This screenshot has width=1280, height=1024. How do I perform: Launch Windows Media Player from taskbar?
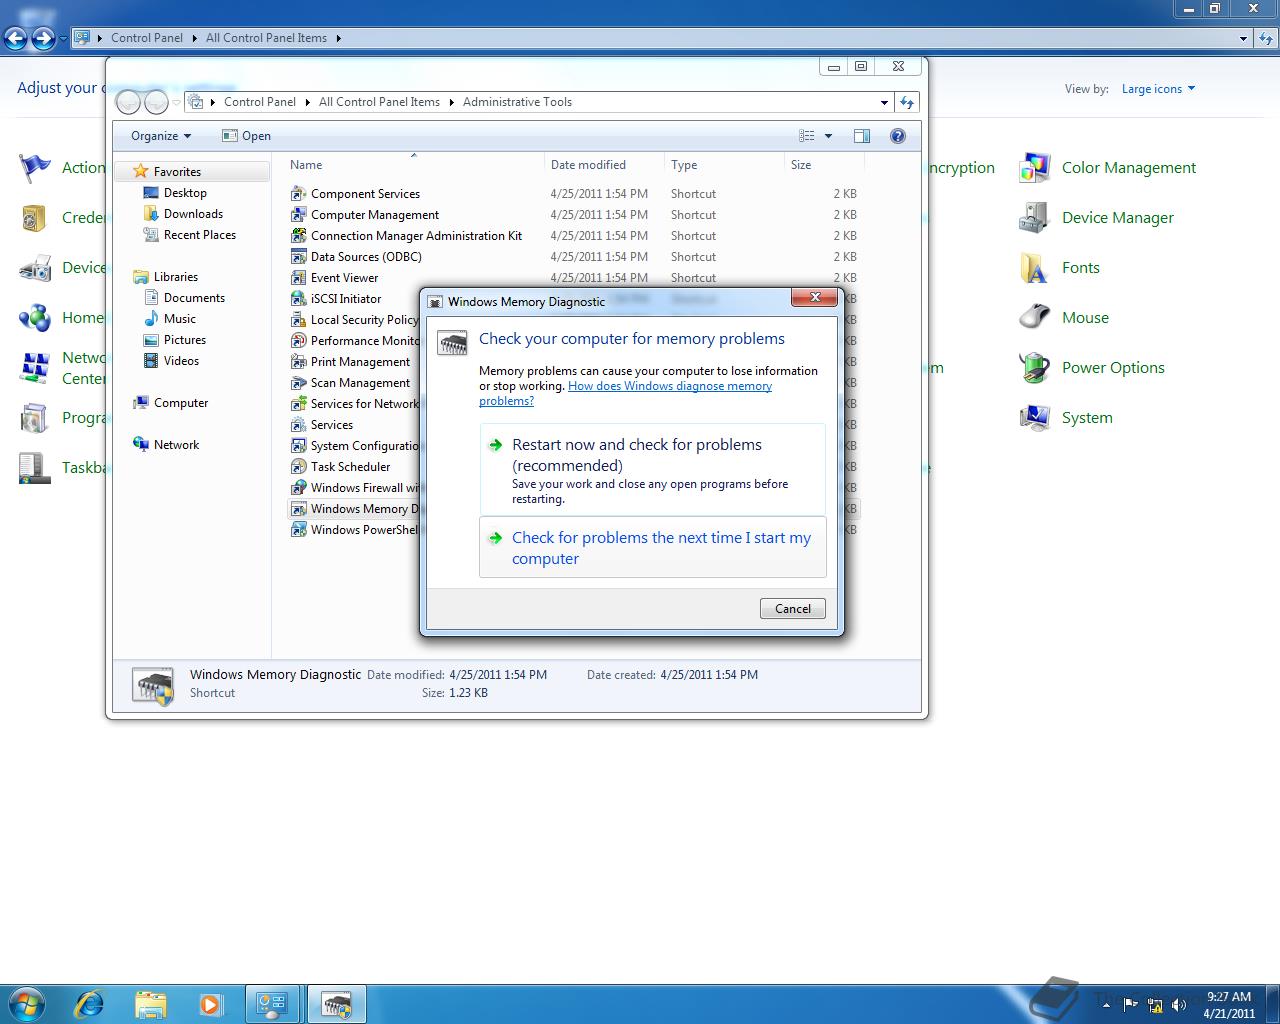click(210, 1004)
